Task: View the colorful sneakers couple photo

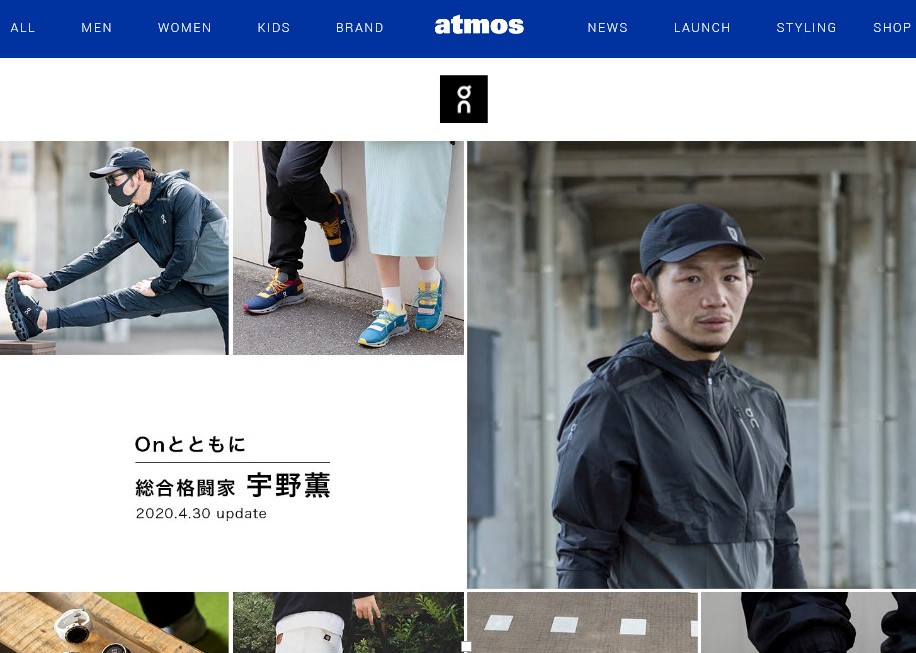Action: 348,248
